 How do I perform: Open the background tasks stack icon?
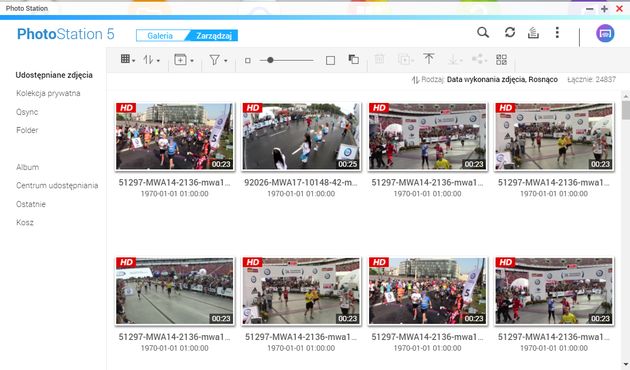(x=533, y=33)
